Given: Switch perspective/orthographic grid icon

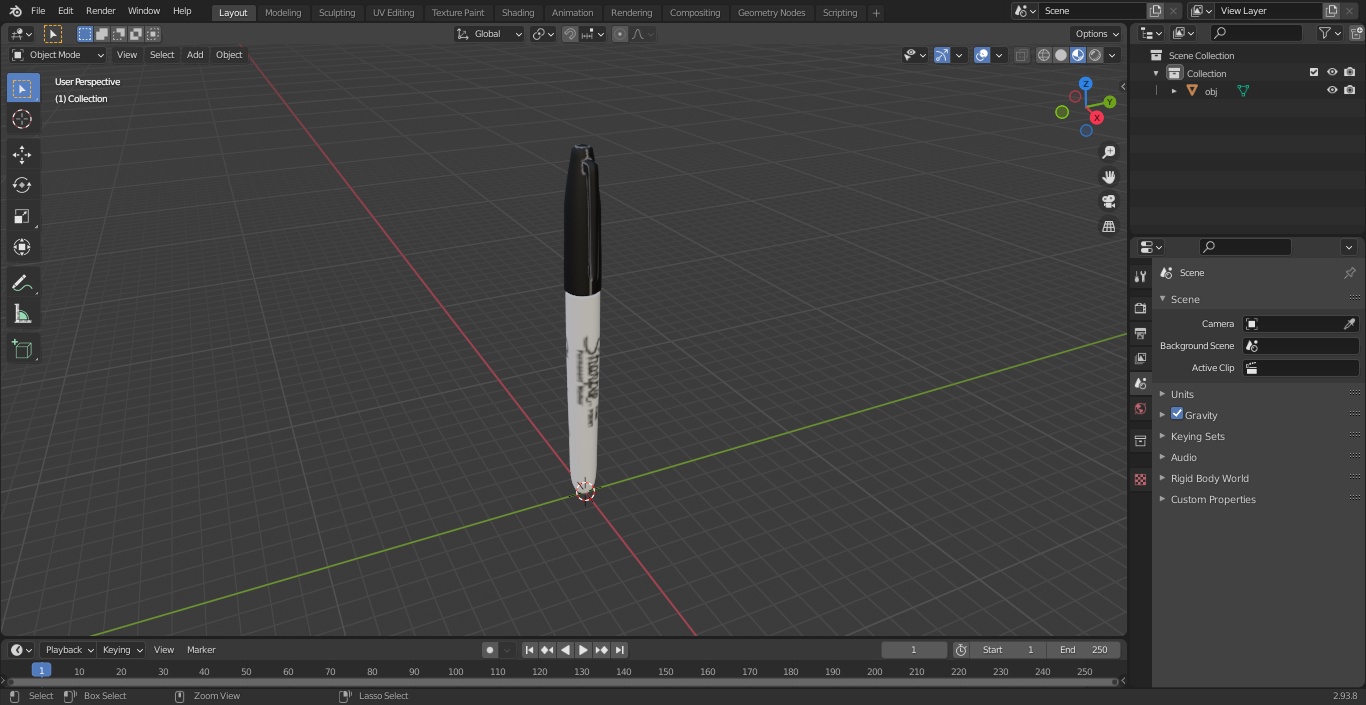Looking at the screenshot, I should click(1108, 227).
